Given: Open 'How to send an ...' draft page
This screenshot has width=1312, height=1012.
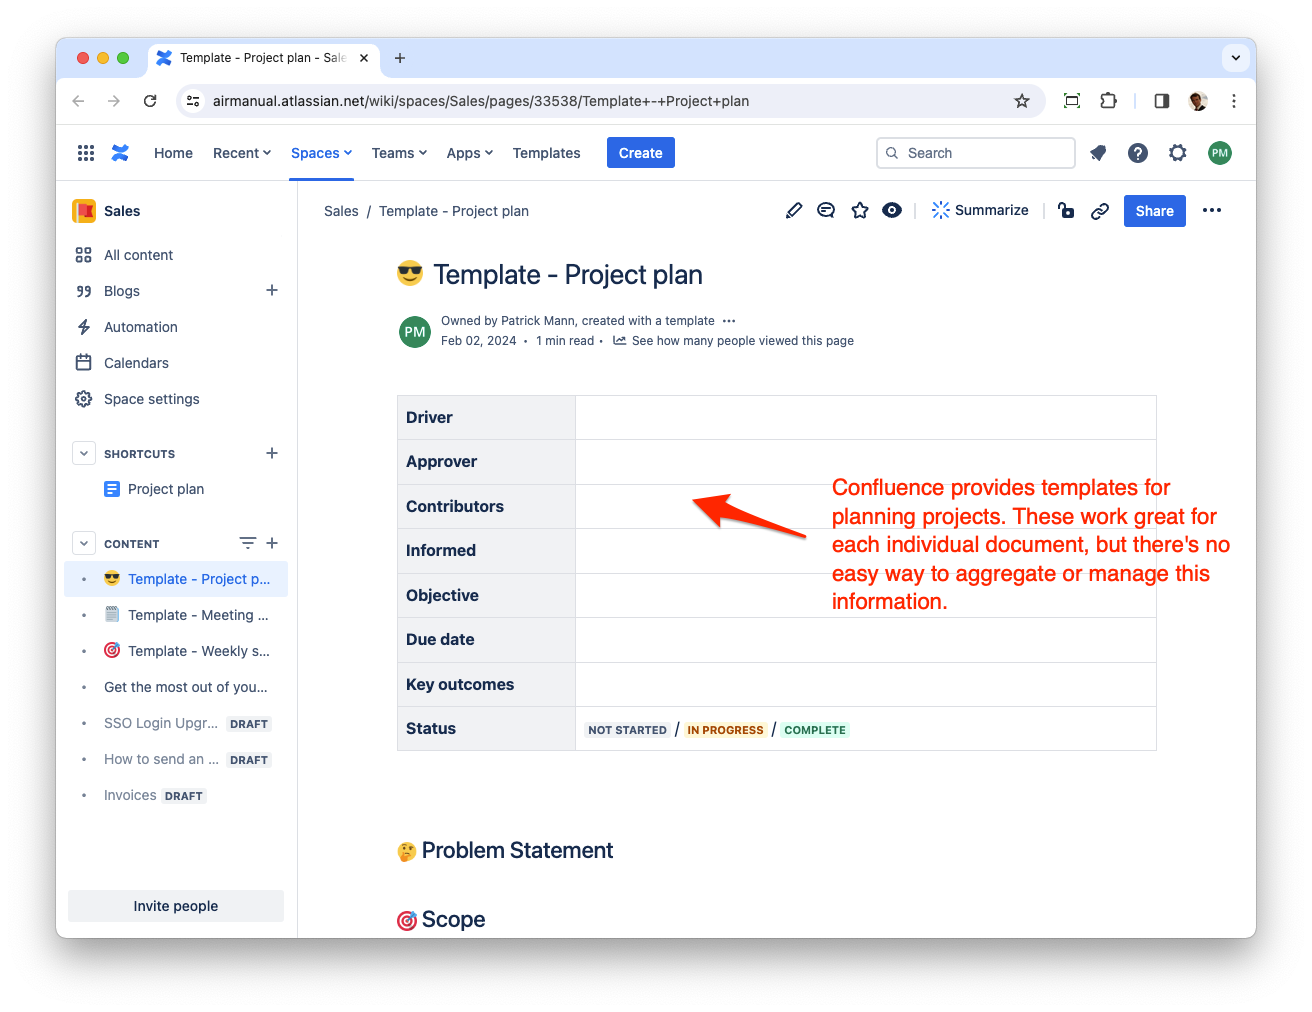Looking at the screenshot, I should (x=176, y=759).
